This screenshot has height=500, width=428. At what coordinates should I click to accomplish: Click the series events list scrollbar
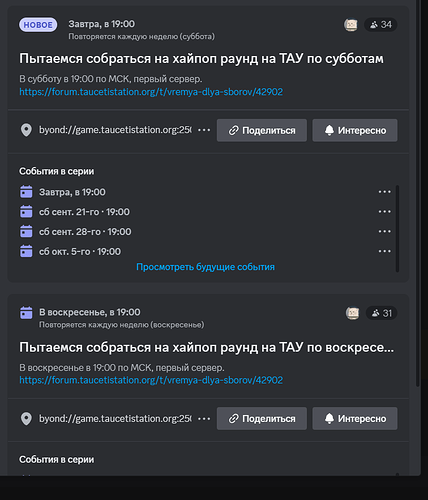pyautogui.click(x=397, y=229)
